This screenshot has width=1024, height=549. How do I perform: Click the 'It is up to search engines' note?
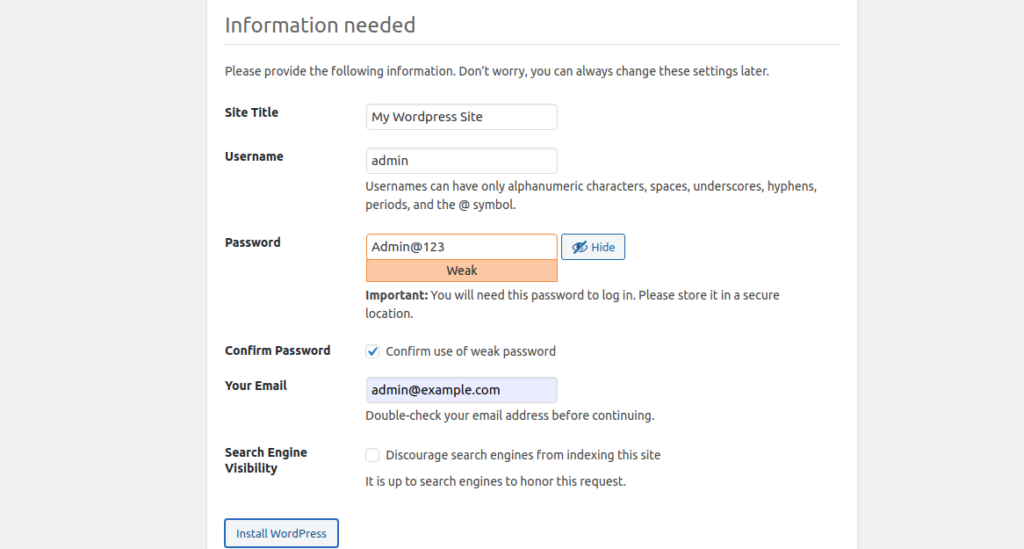point(495,481)
